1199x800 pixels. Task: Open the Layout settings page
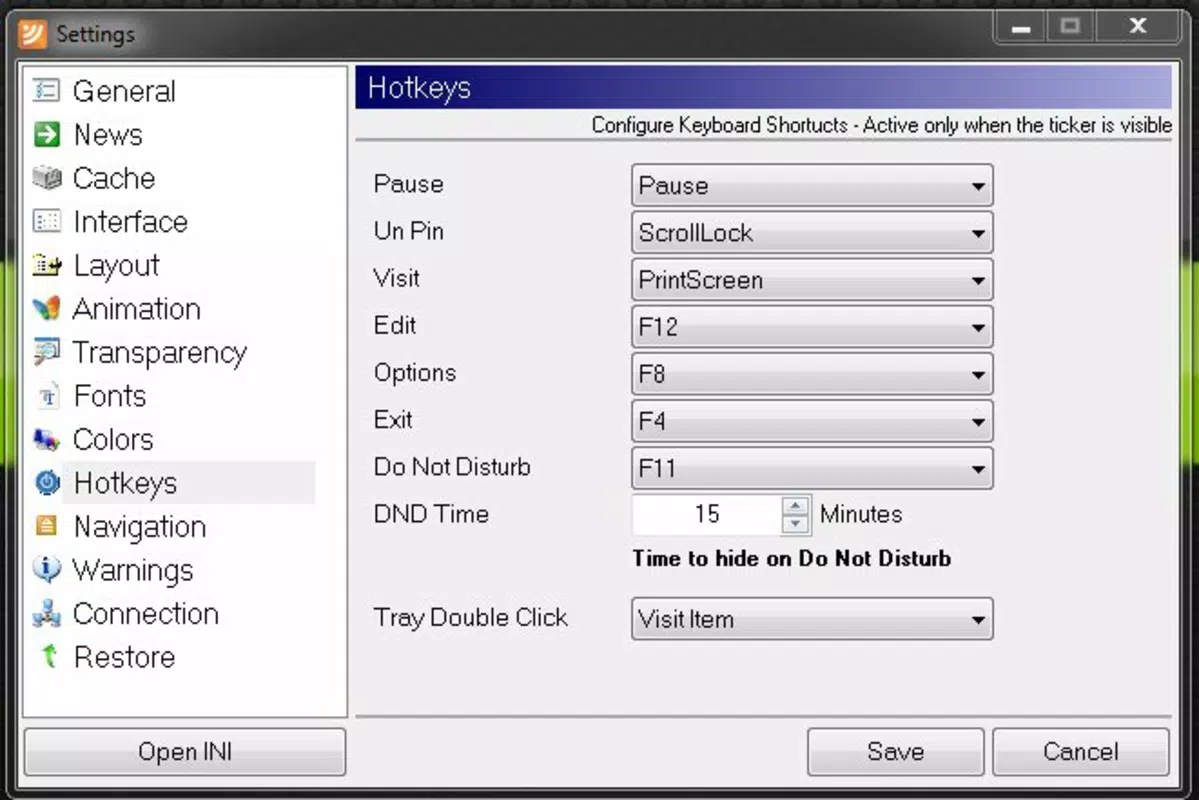pyautogui.click(x=116, y=265)
